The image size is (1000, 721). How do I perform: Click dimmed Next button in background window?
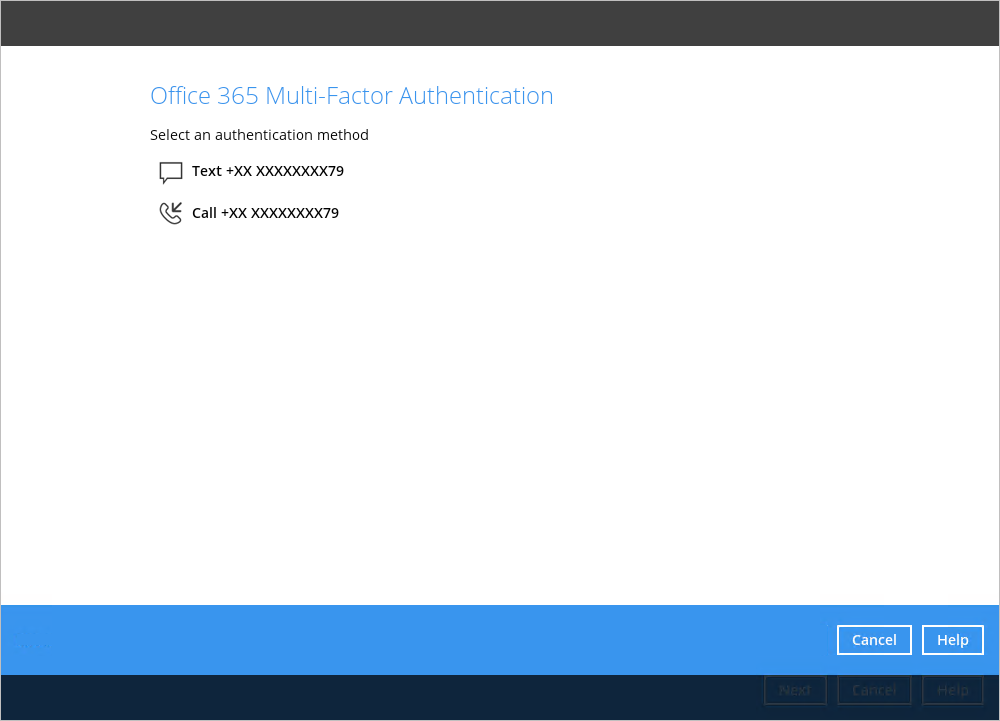click(x=795, y=690)
